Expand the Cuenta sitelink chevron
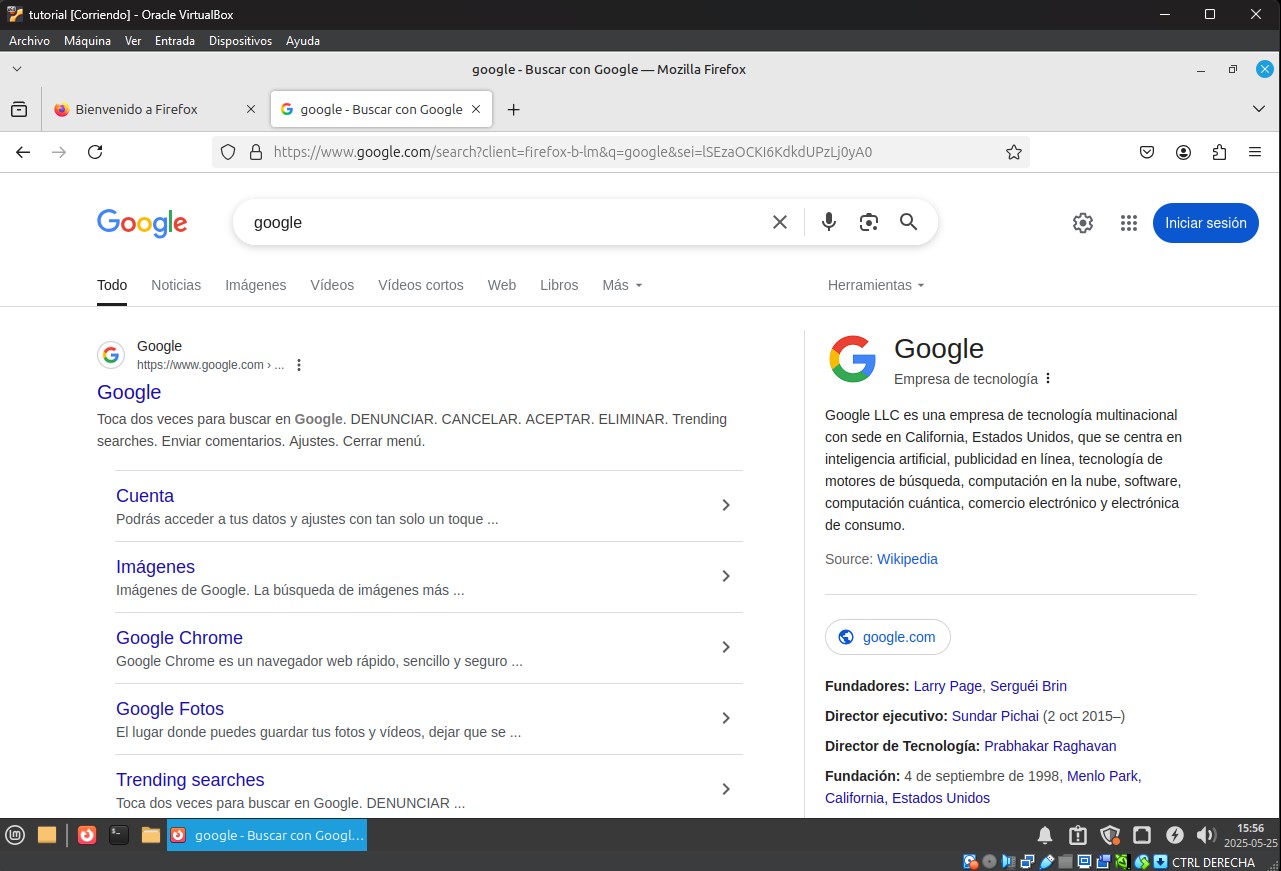This screenshot has width=1281, height=871. click(726, 505)
